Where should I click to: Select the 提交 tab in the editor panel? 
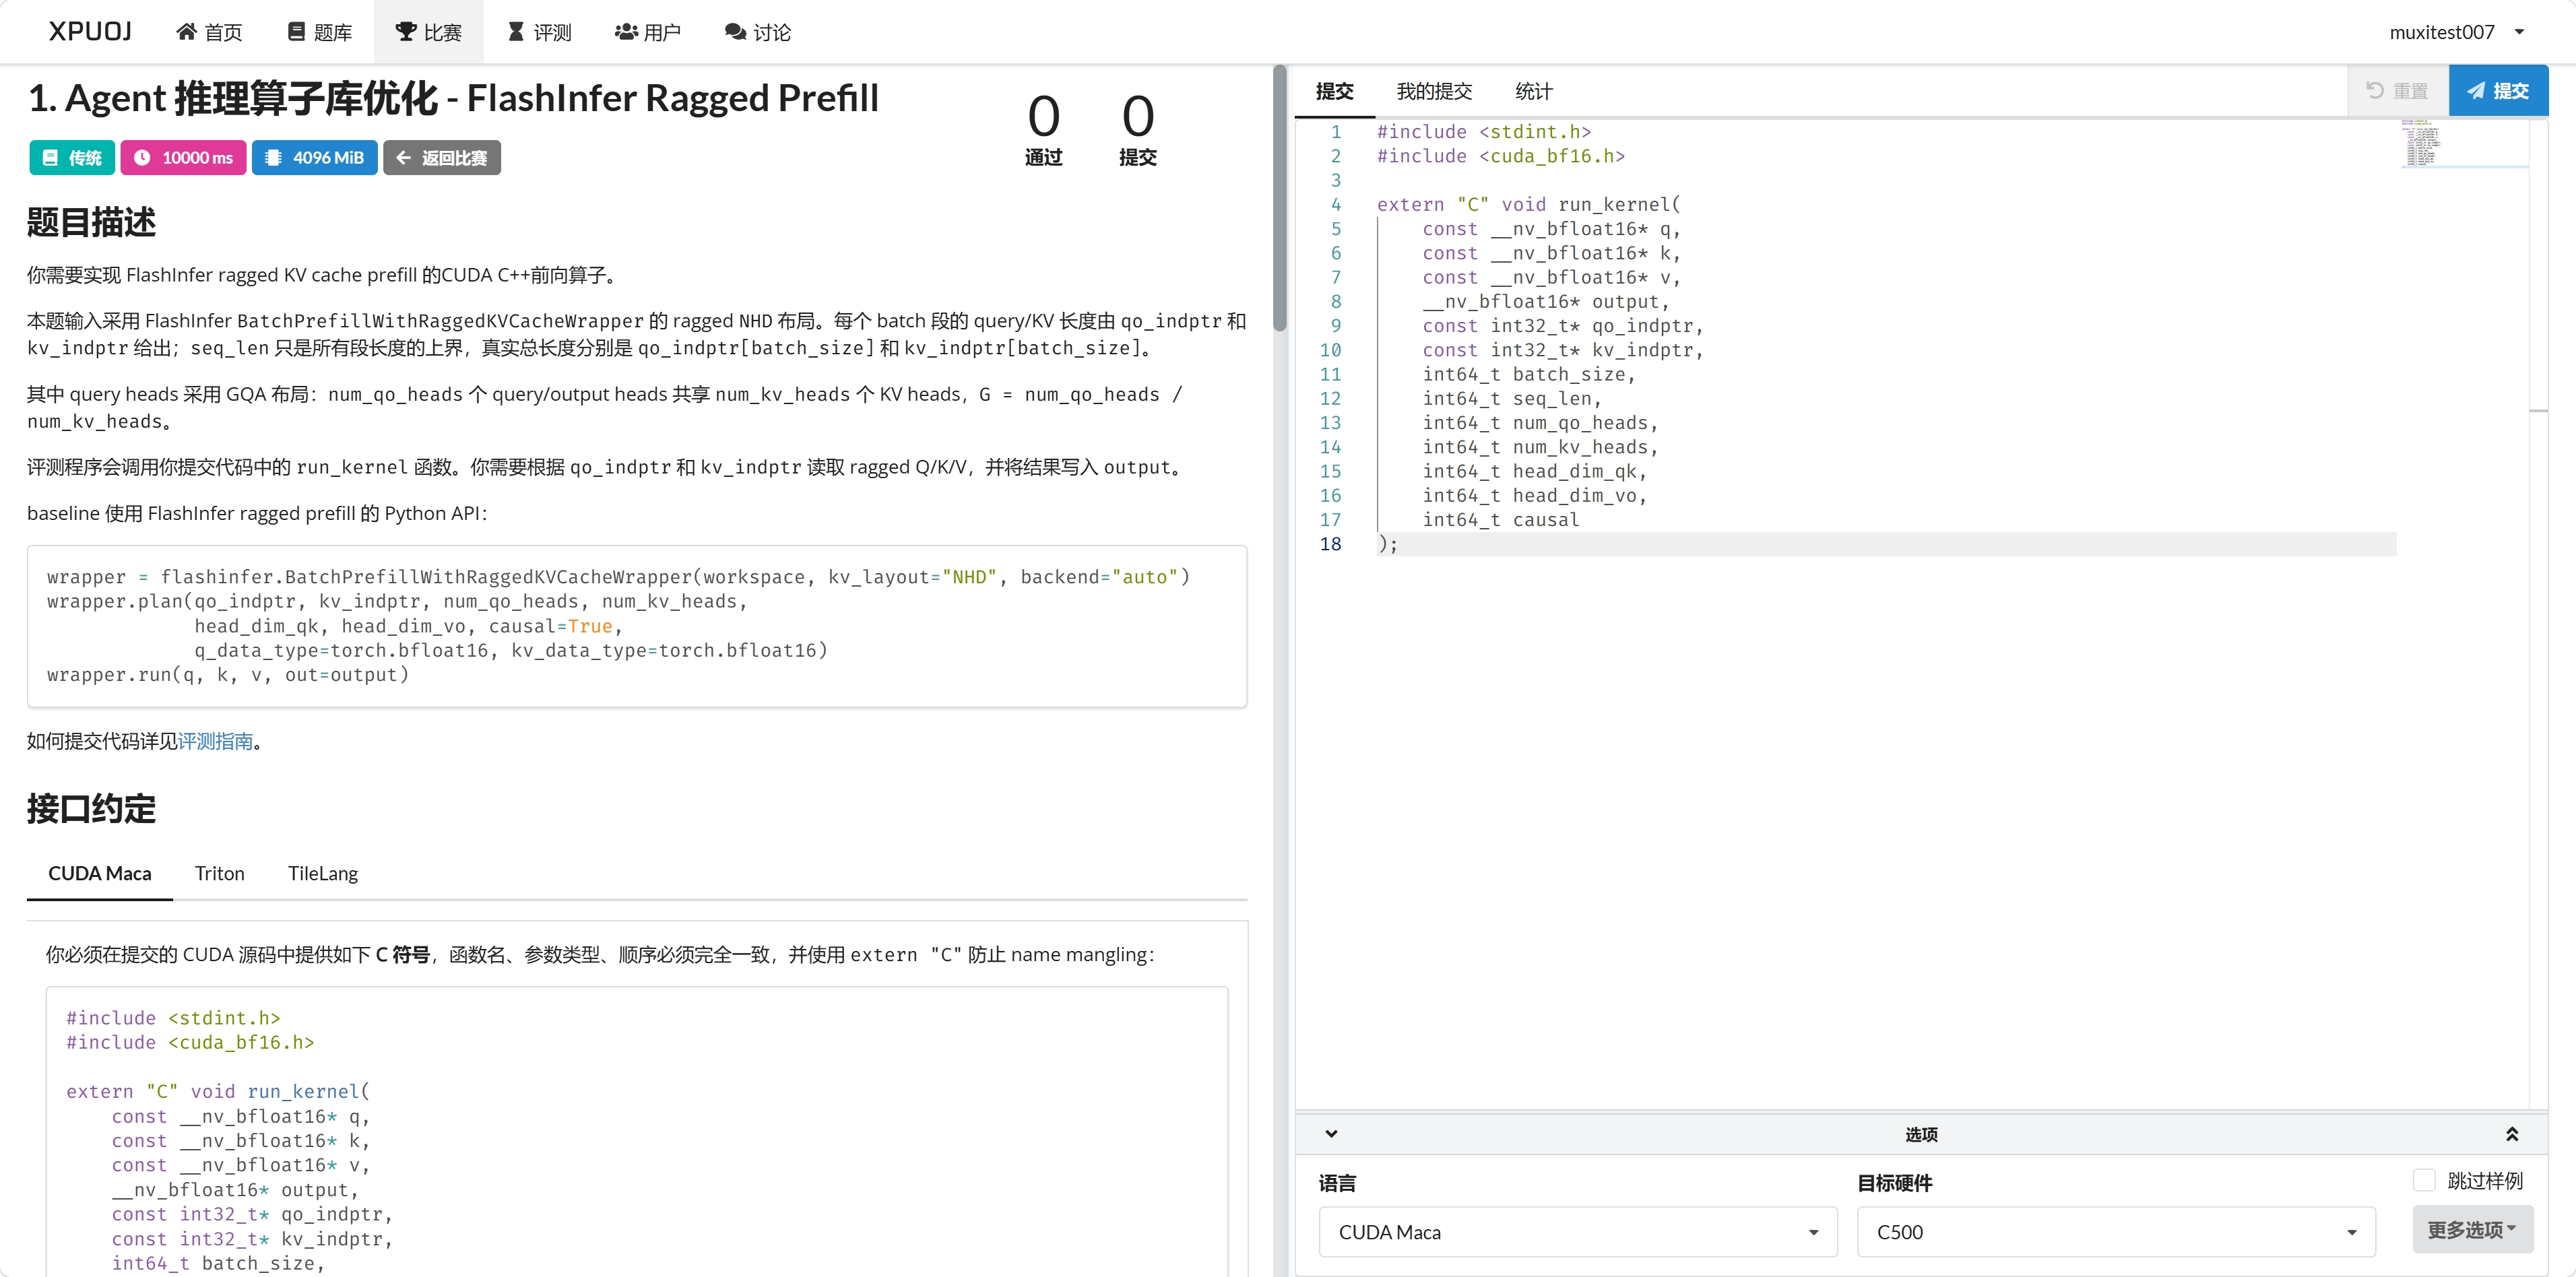(x=1334, y=91)
